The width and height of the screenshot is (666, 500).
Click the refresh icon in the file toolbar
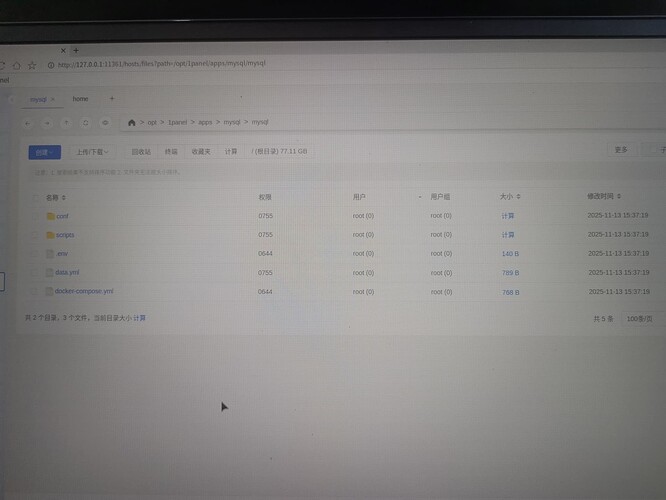point(86,123)
